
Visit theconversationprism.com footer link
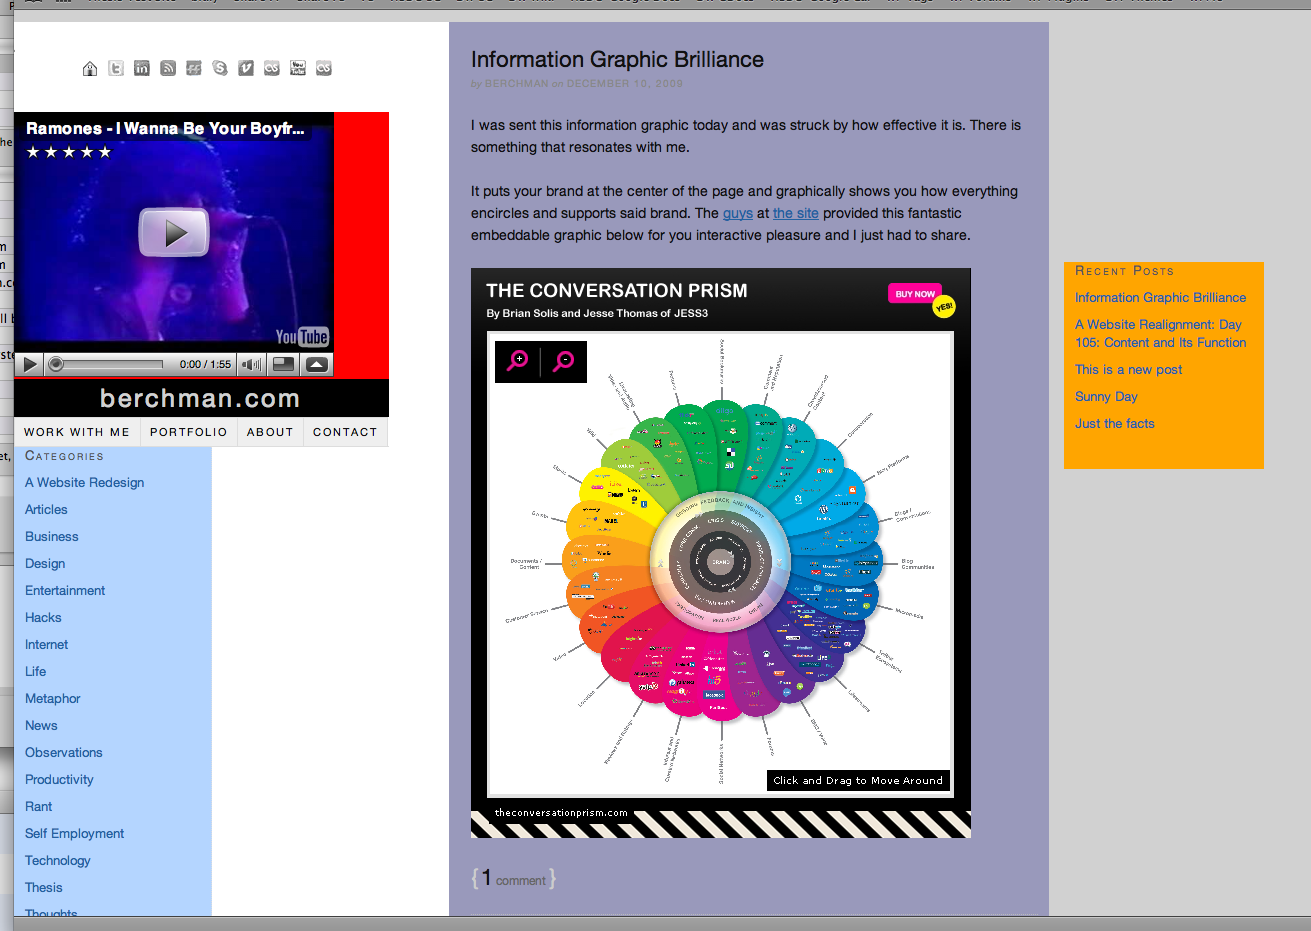point(561,813)
